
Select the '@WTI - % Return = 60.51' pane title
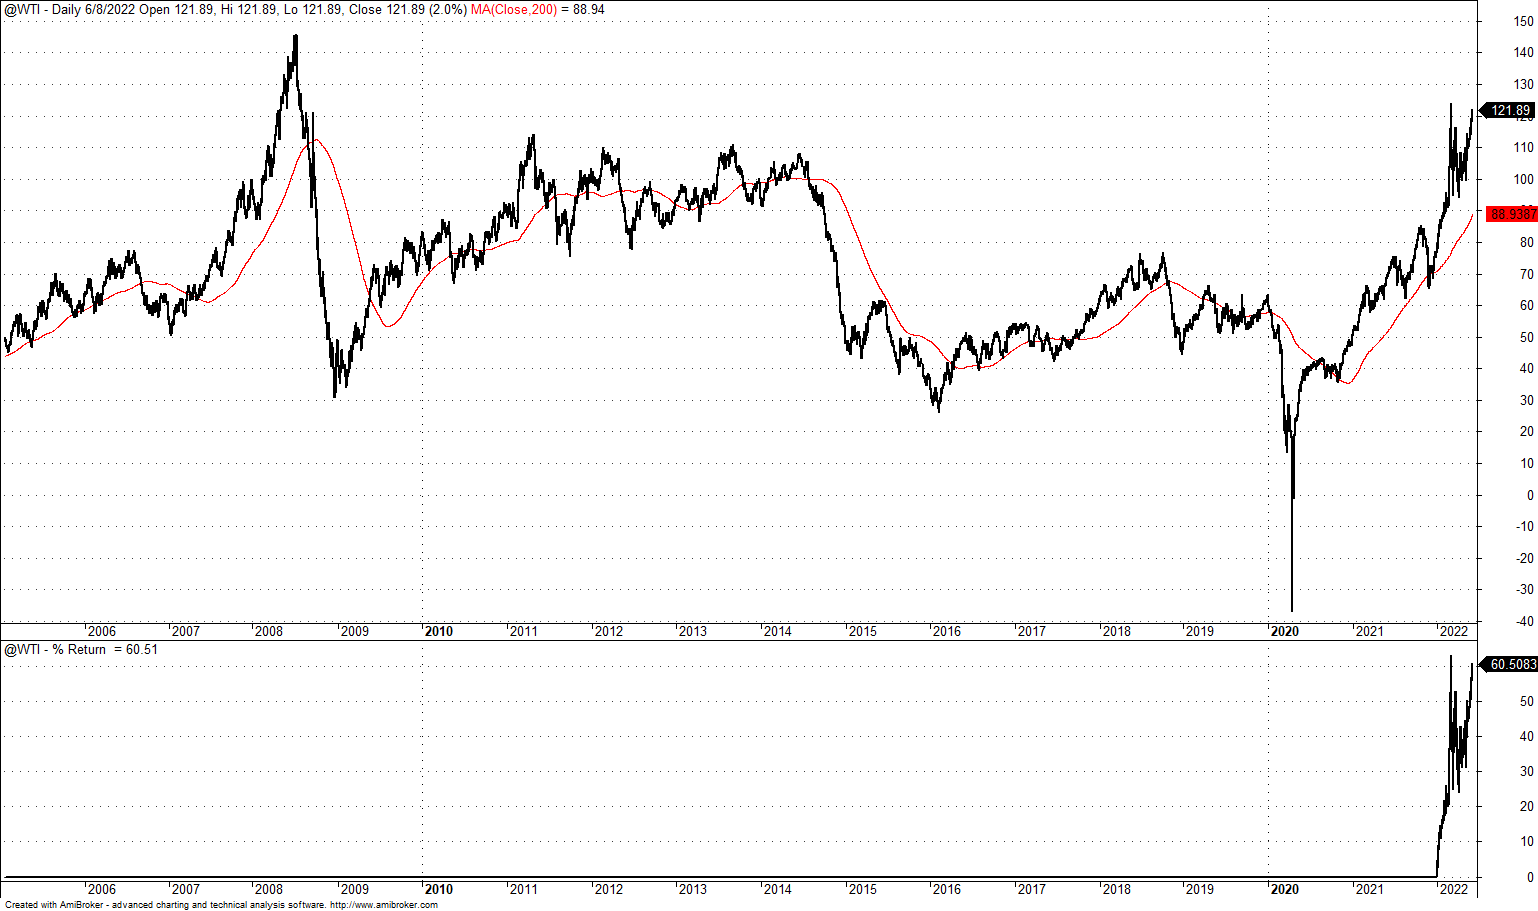81,649
